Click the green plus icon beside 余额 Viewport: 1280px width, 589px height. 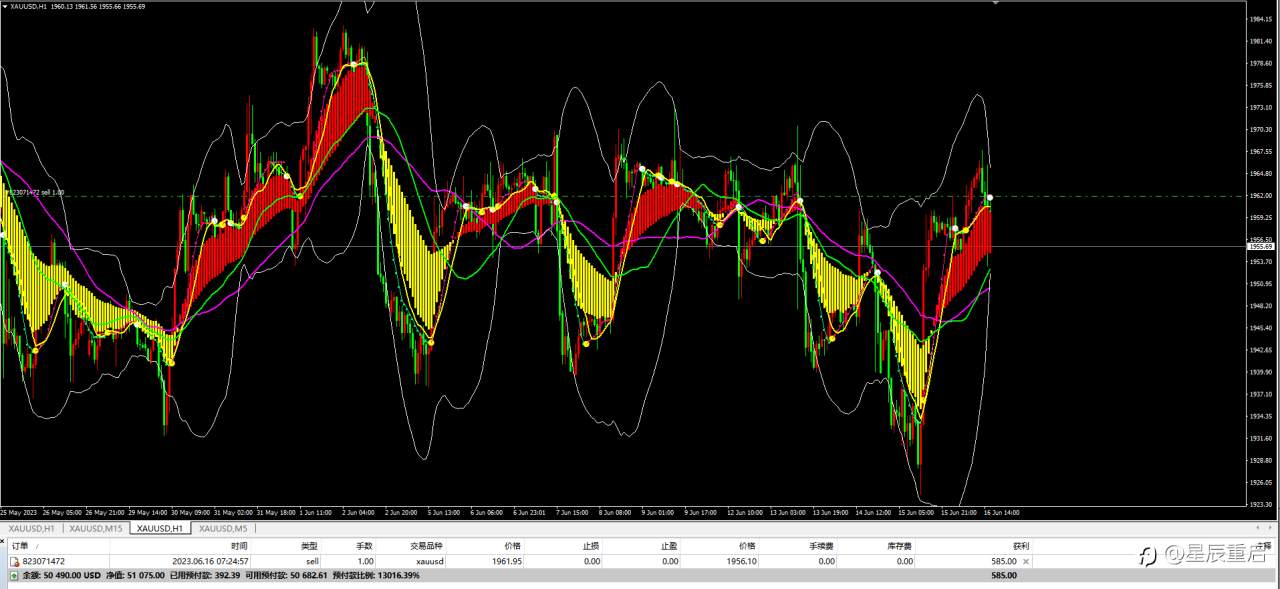click(x=14, y=576)
